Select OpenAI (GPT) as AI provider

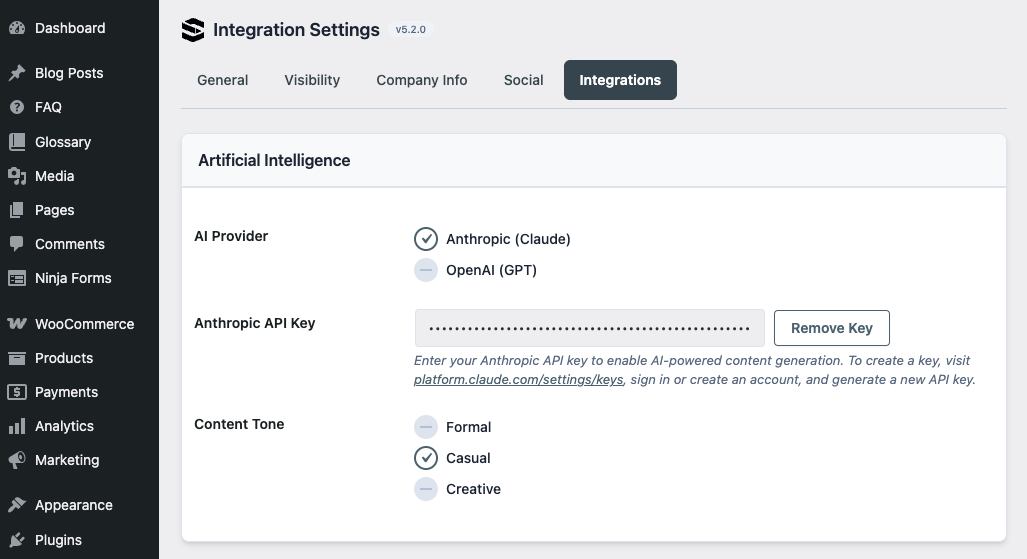(426, 270)
